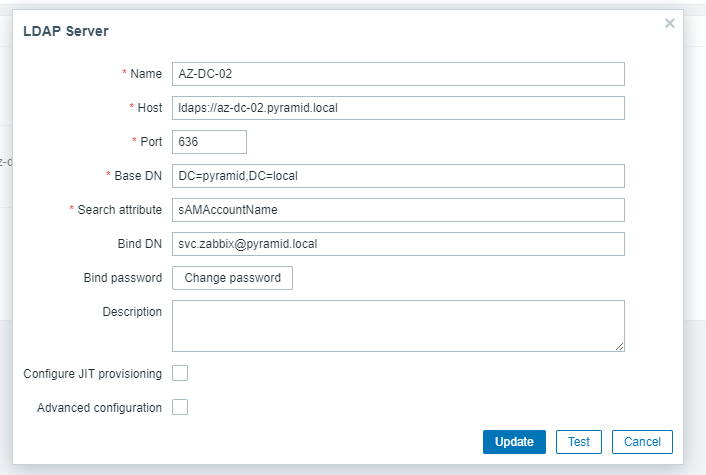
Task: Click the Name field containing AZ-DC-02
Action: point(398,74)
